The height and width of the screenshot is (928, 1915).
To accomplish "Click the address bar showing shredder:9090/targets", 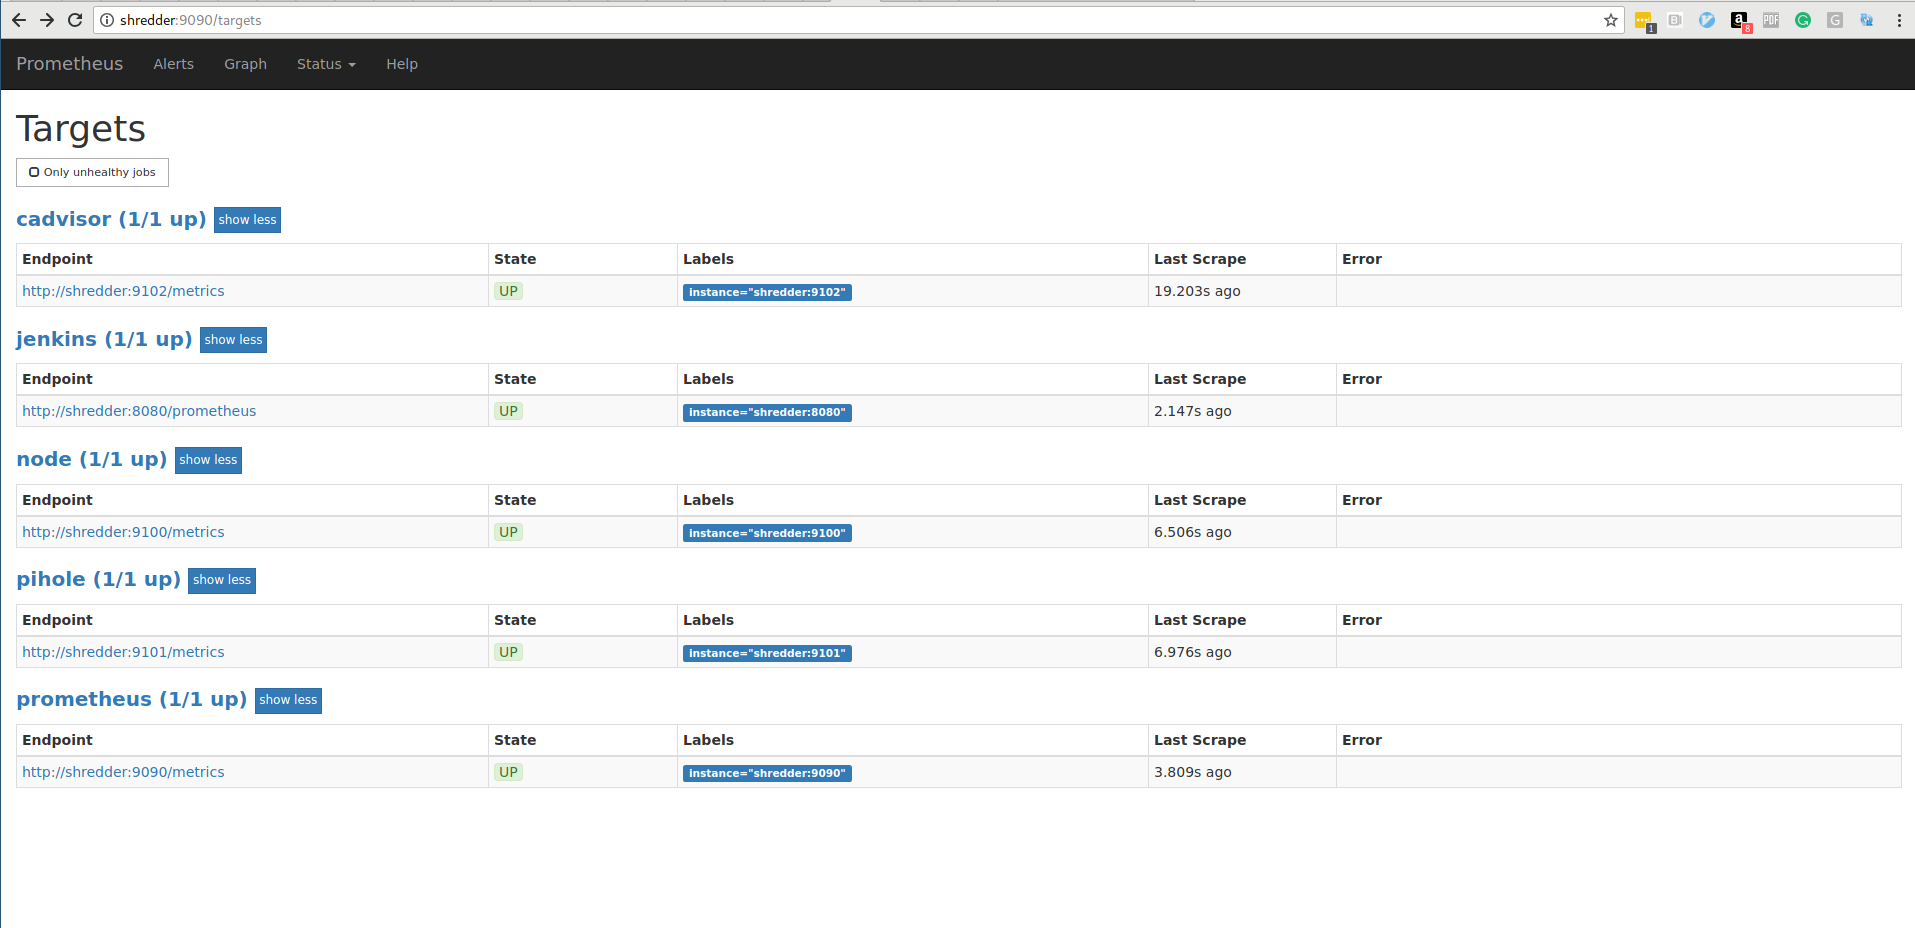I will [x=860, y=20].
